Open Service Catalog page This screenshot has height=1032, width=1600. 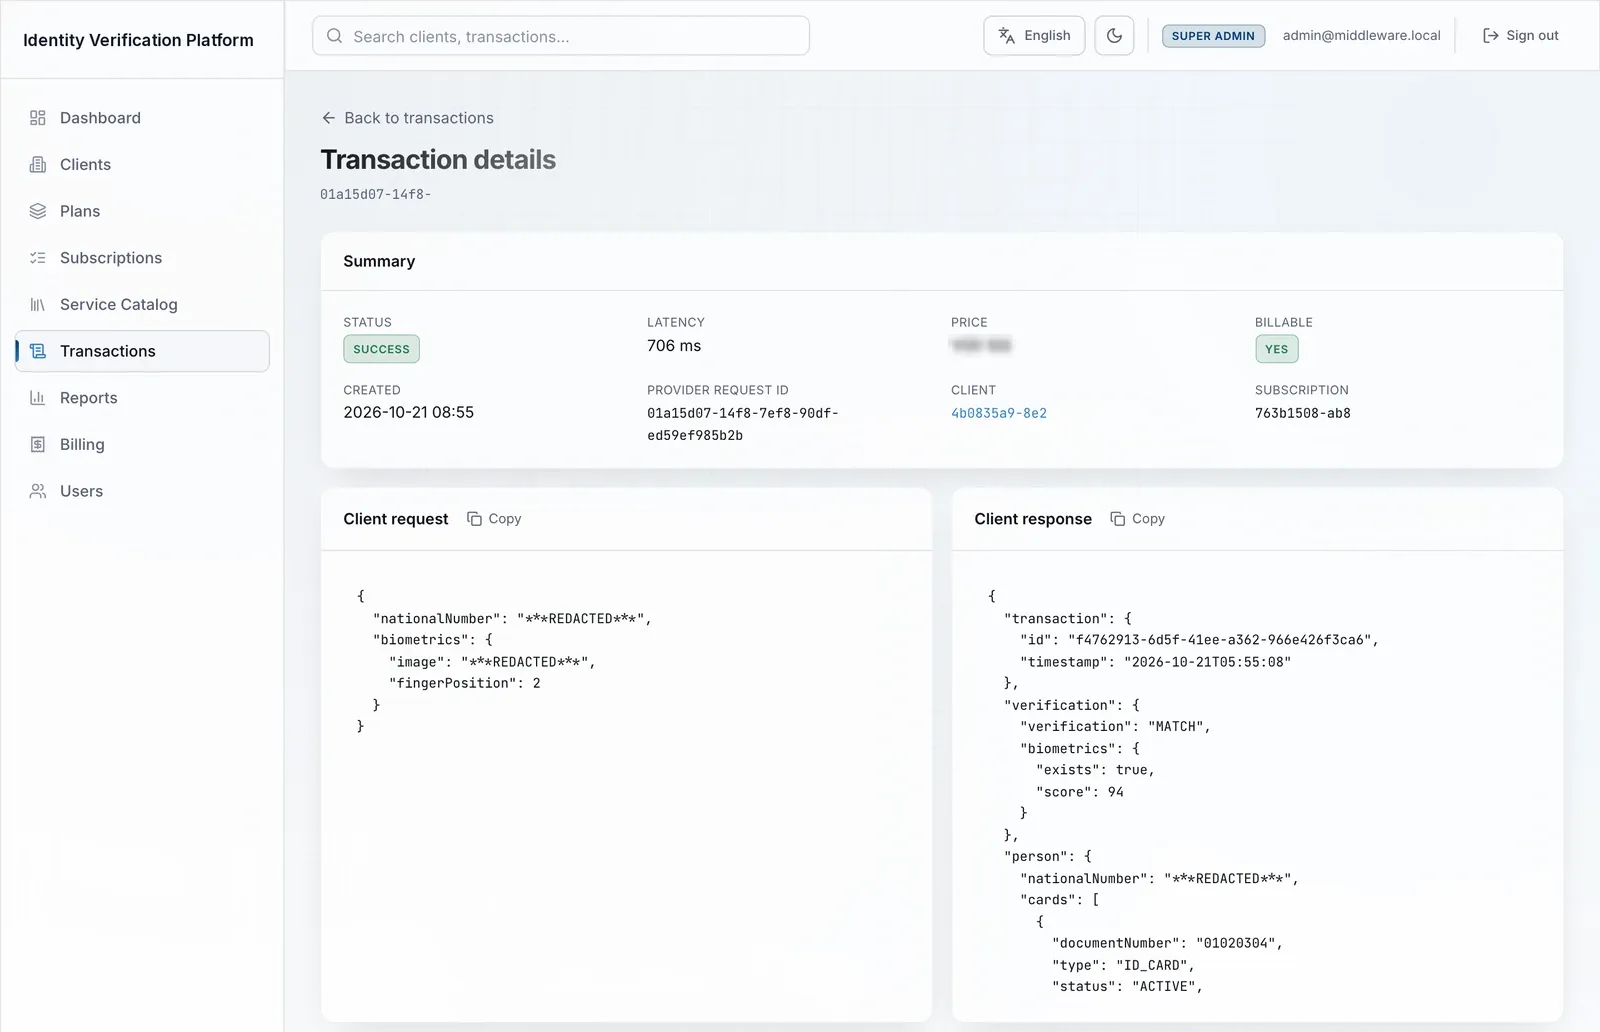coord(142,304)
